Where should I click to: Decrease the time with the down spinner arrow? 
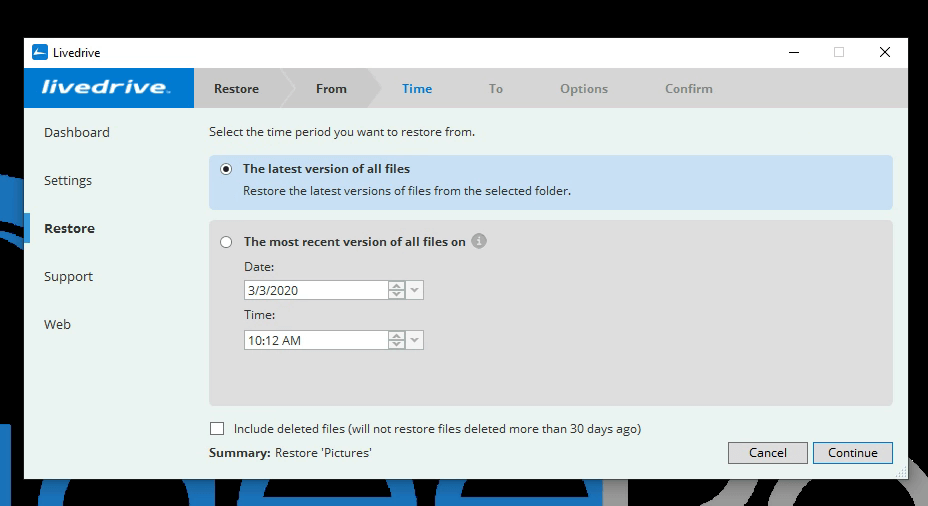tap(397, 345)
